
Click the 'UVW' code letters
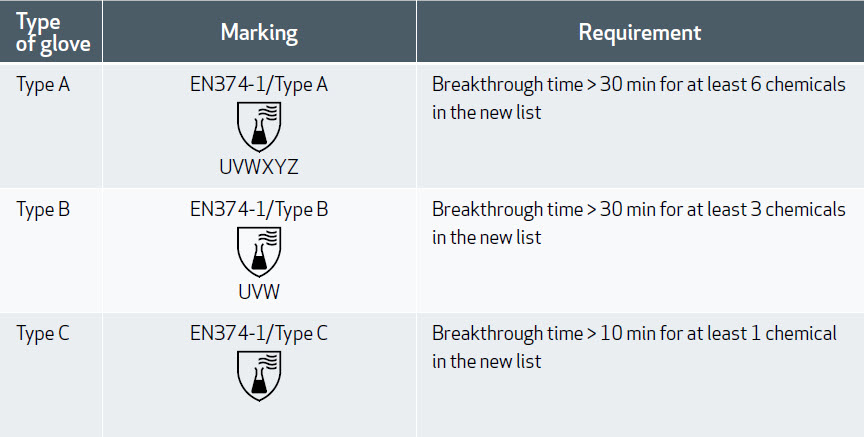(259, 292)
